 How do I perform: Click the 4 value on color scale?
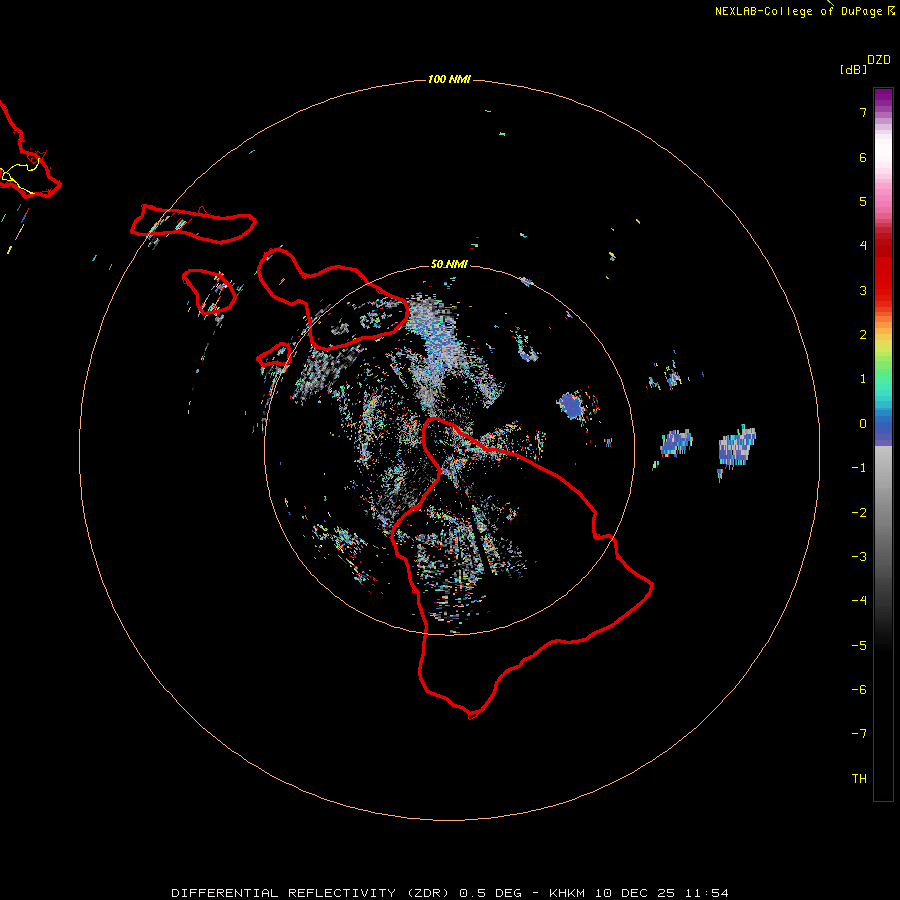tap(863, 246)
